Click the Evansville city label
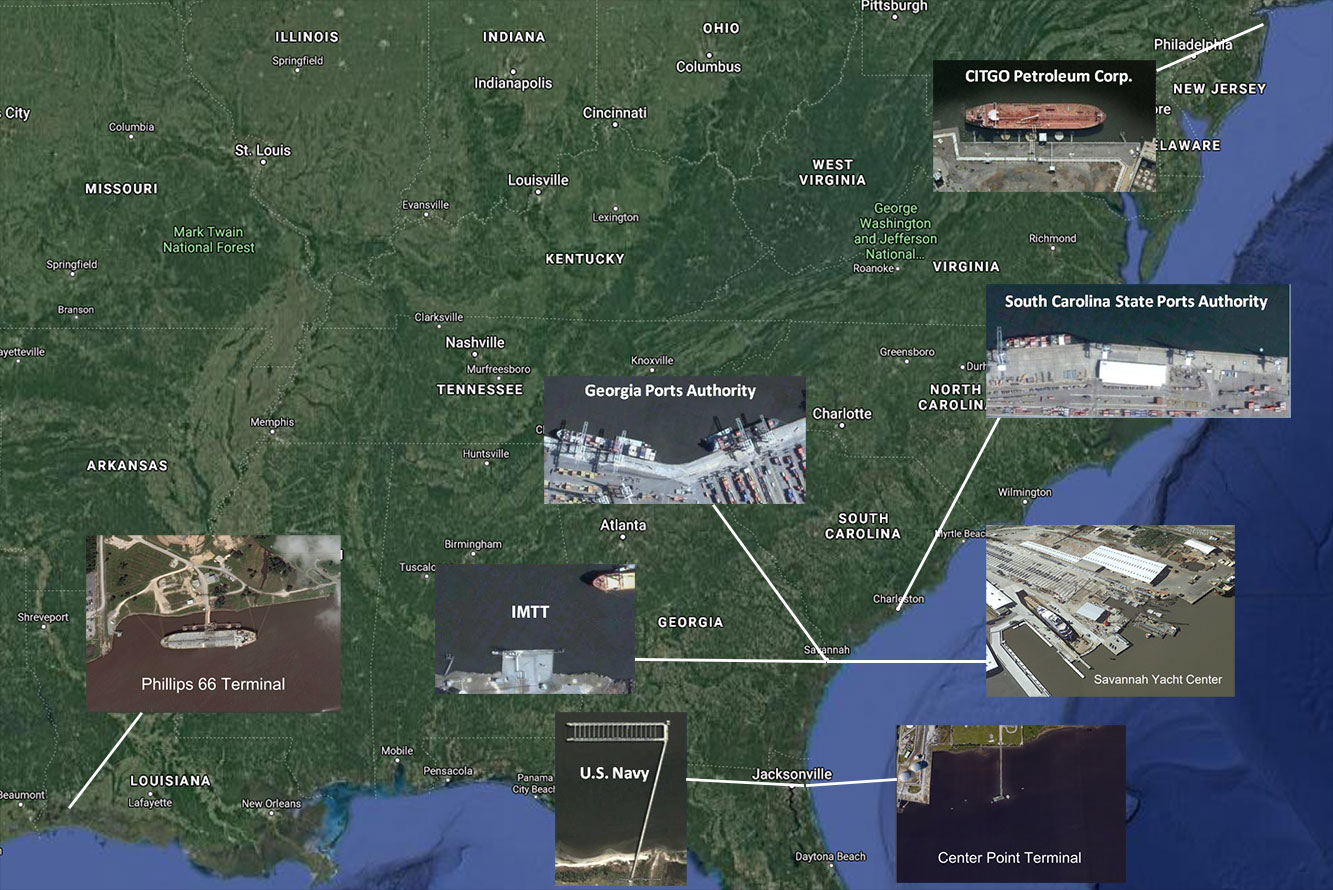The width and height of the screenshot is (1333, 890). click(x=425, y=205)
